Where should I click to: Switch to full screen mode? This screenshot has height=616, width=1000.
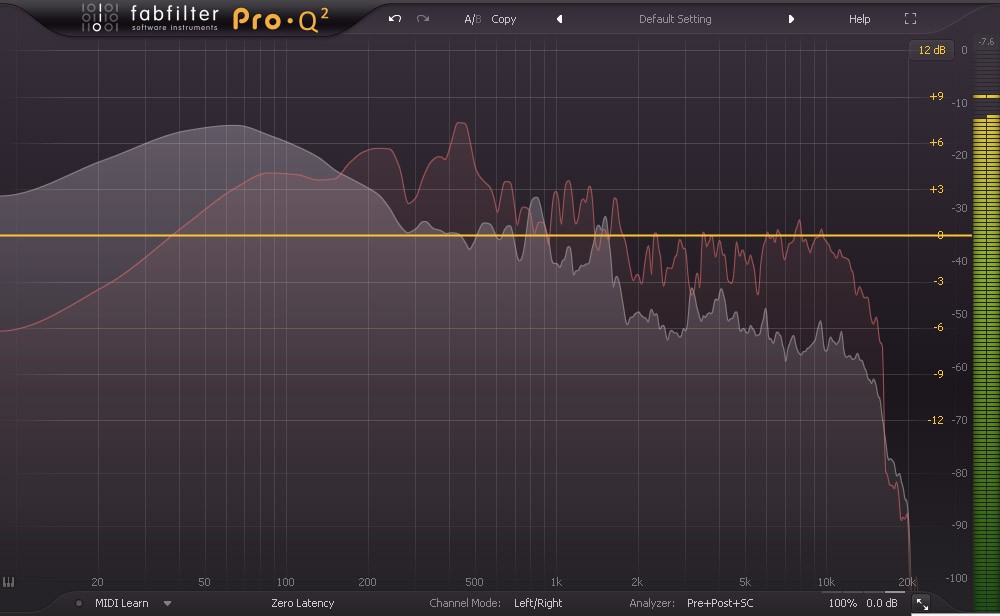910,19
